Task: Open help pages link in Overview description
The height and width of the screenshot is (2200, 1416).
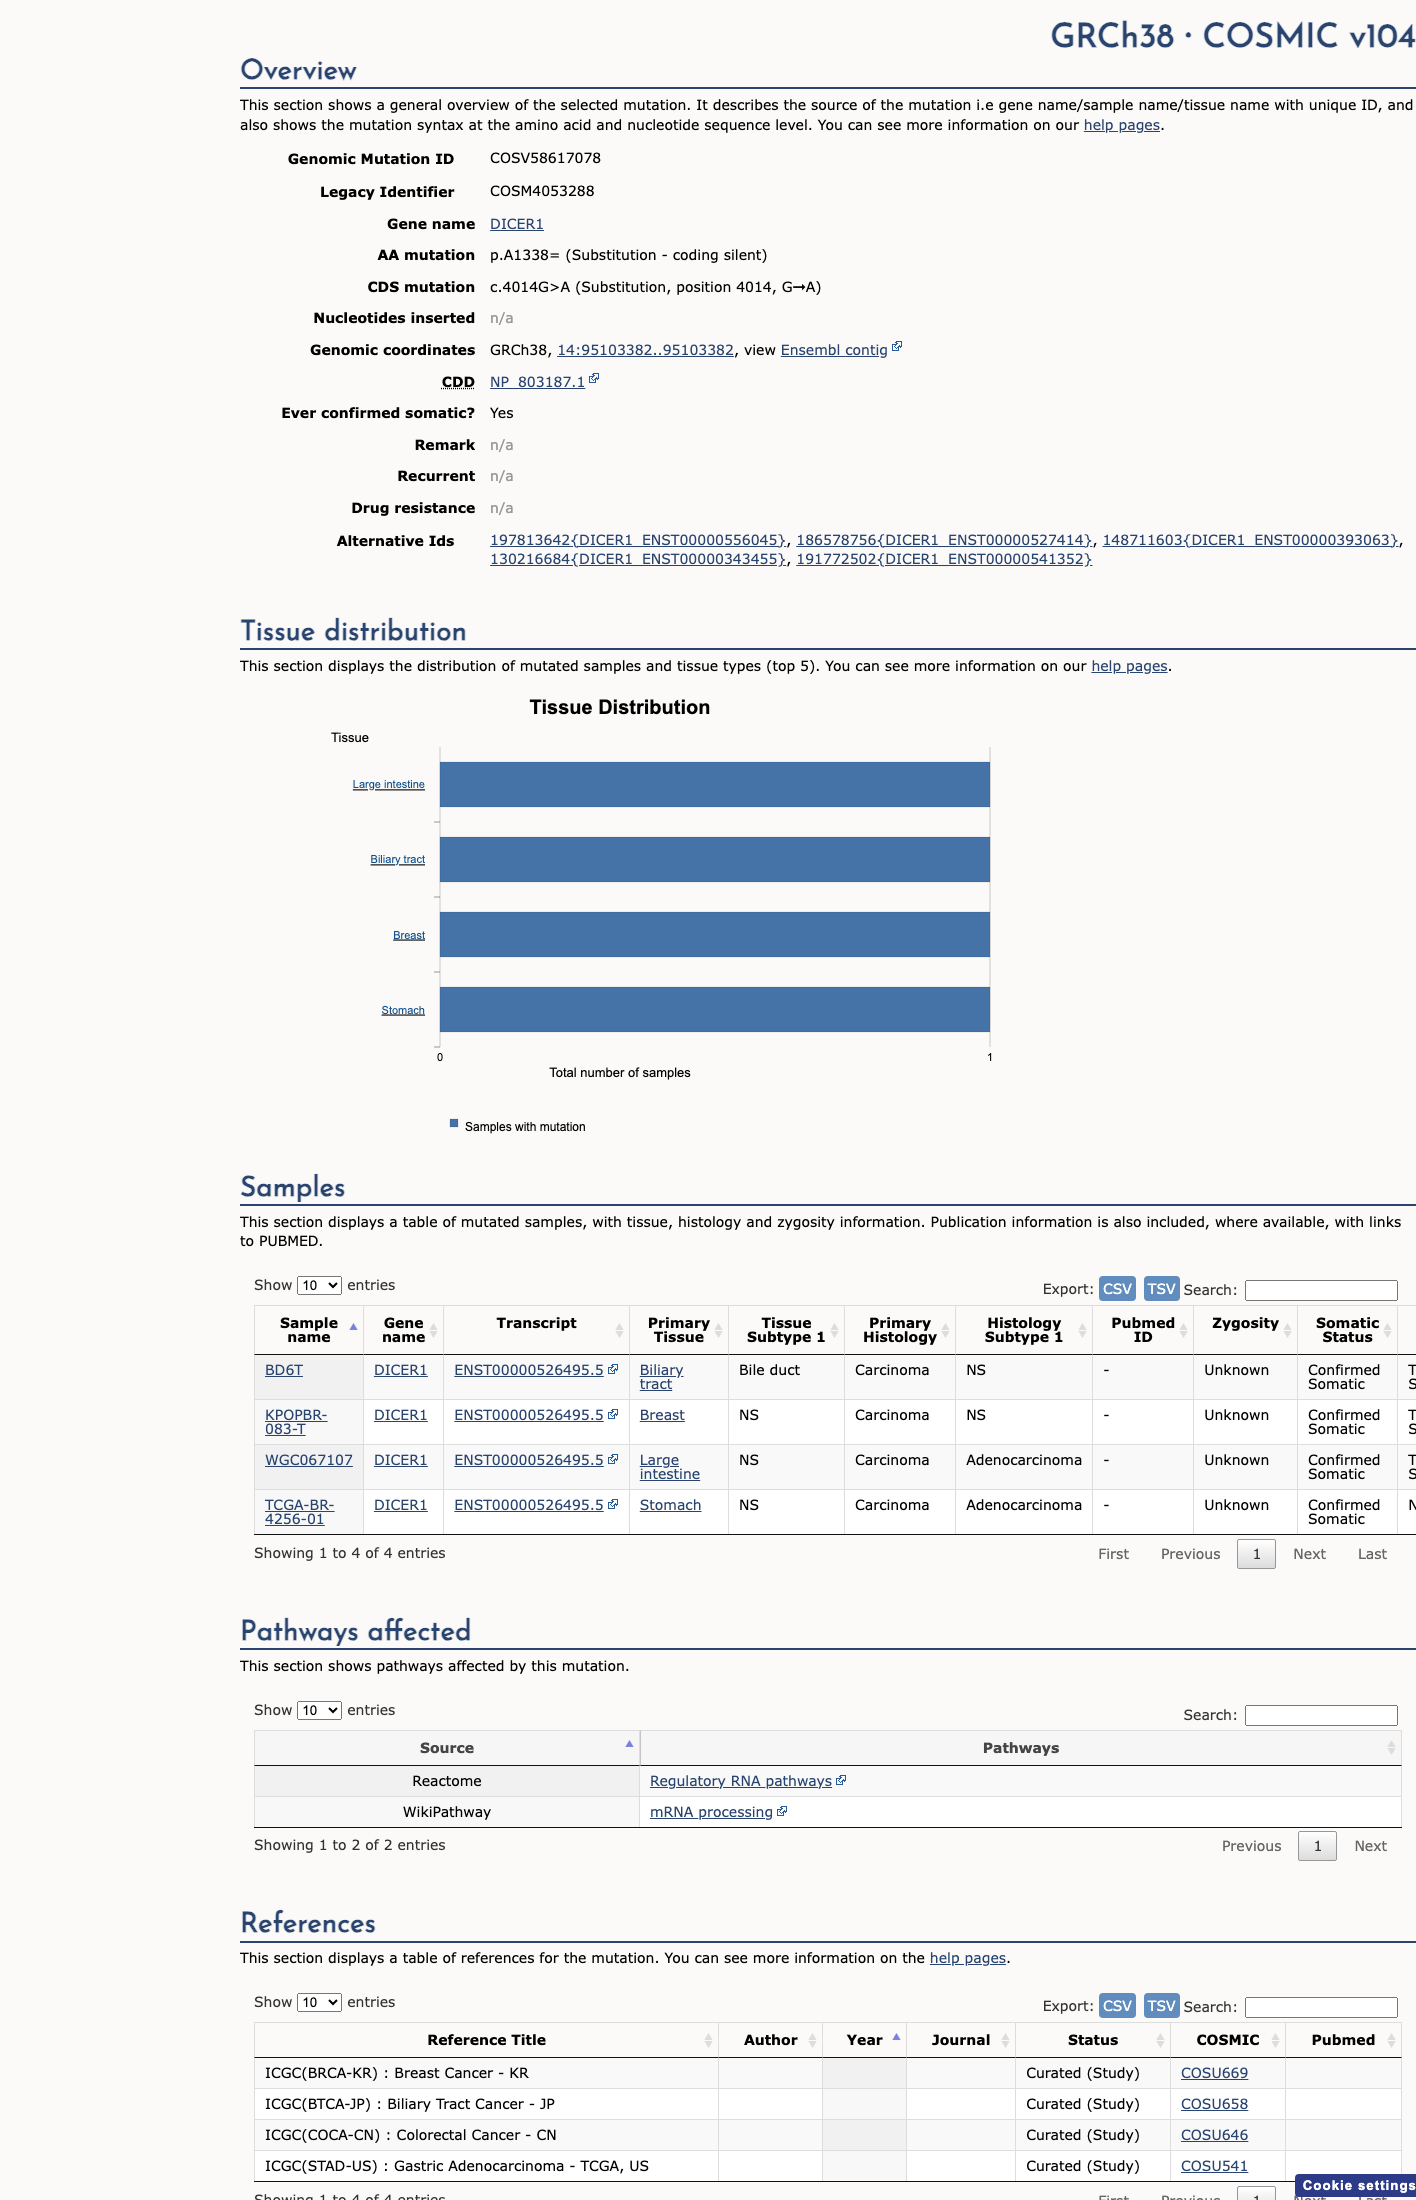Action: click(x=1122, y=125)
